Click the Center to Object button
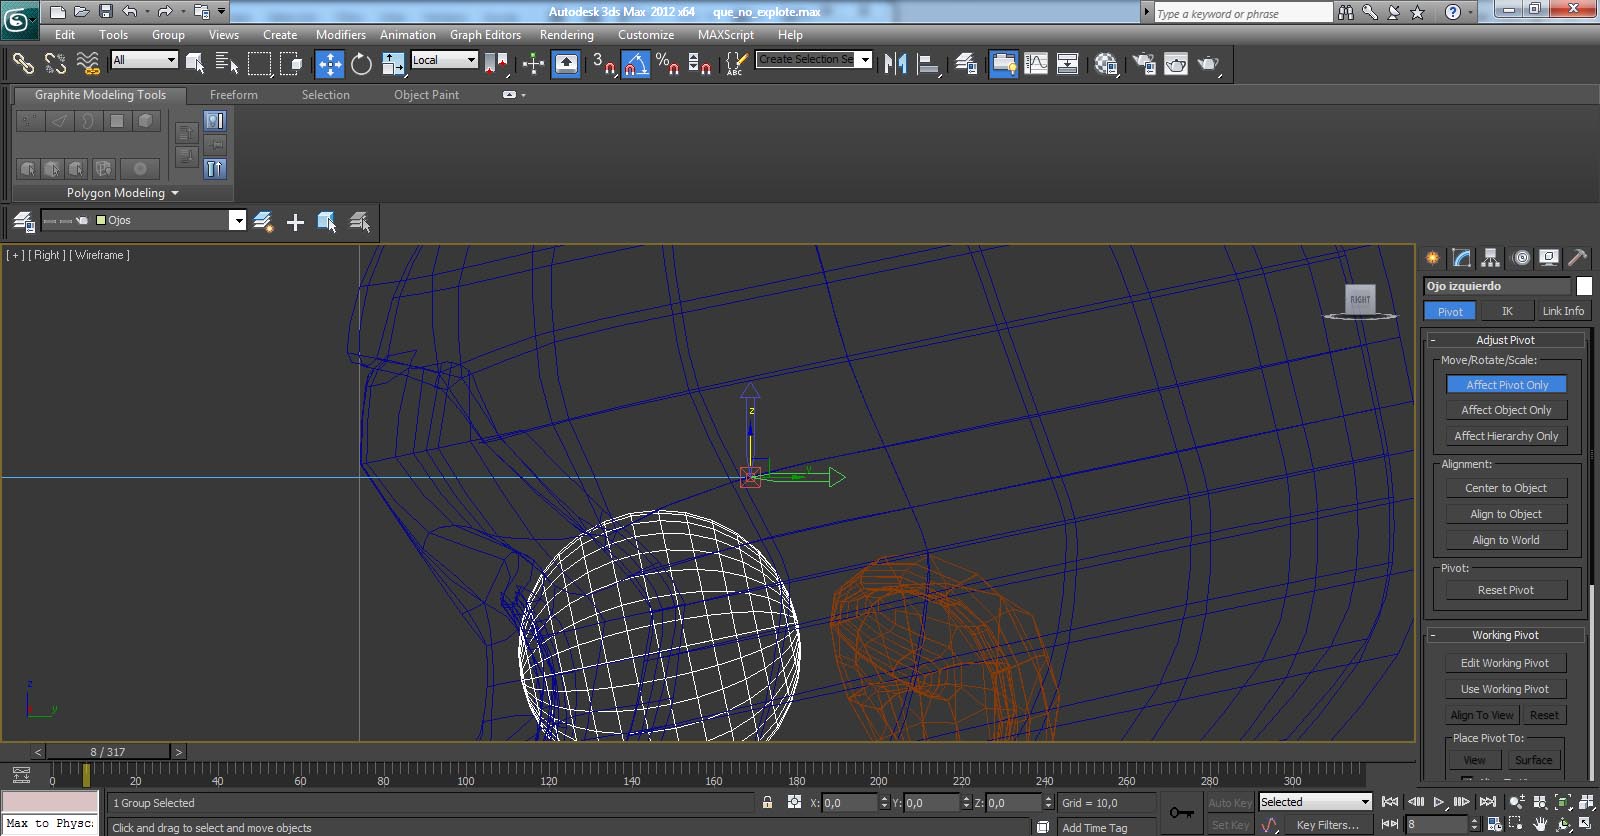The height and width of the screenshot is (836, 1600). pyautogui.click(x=1505, y=488)
